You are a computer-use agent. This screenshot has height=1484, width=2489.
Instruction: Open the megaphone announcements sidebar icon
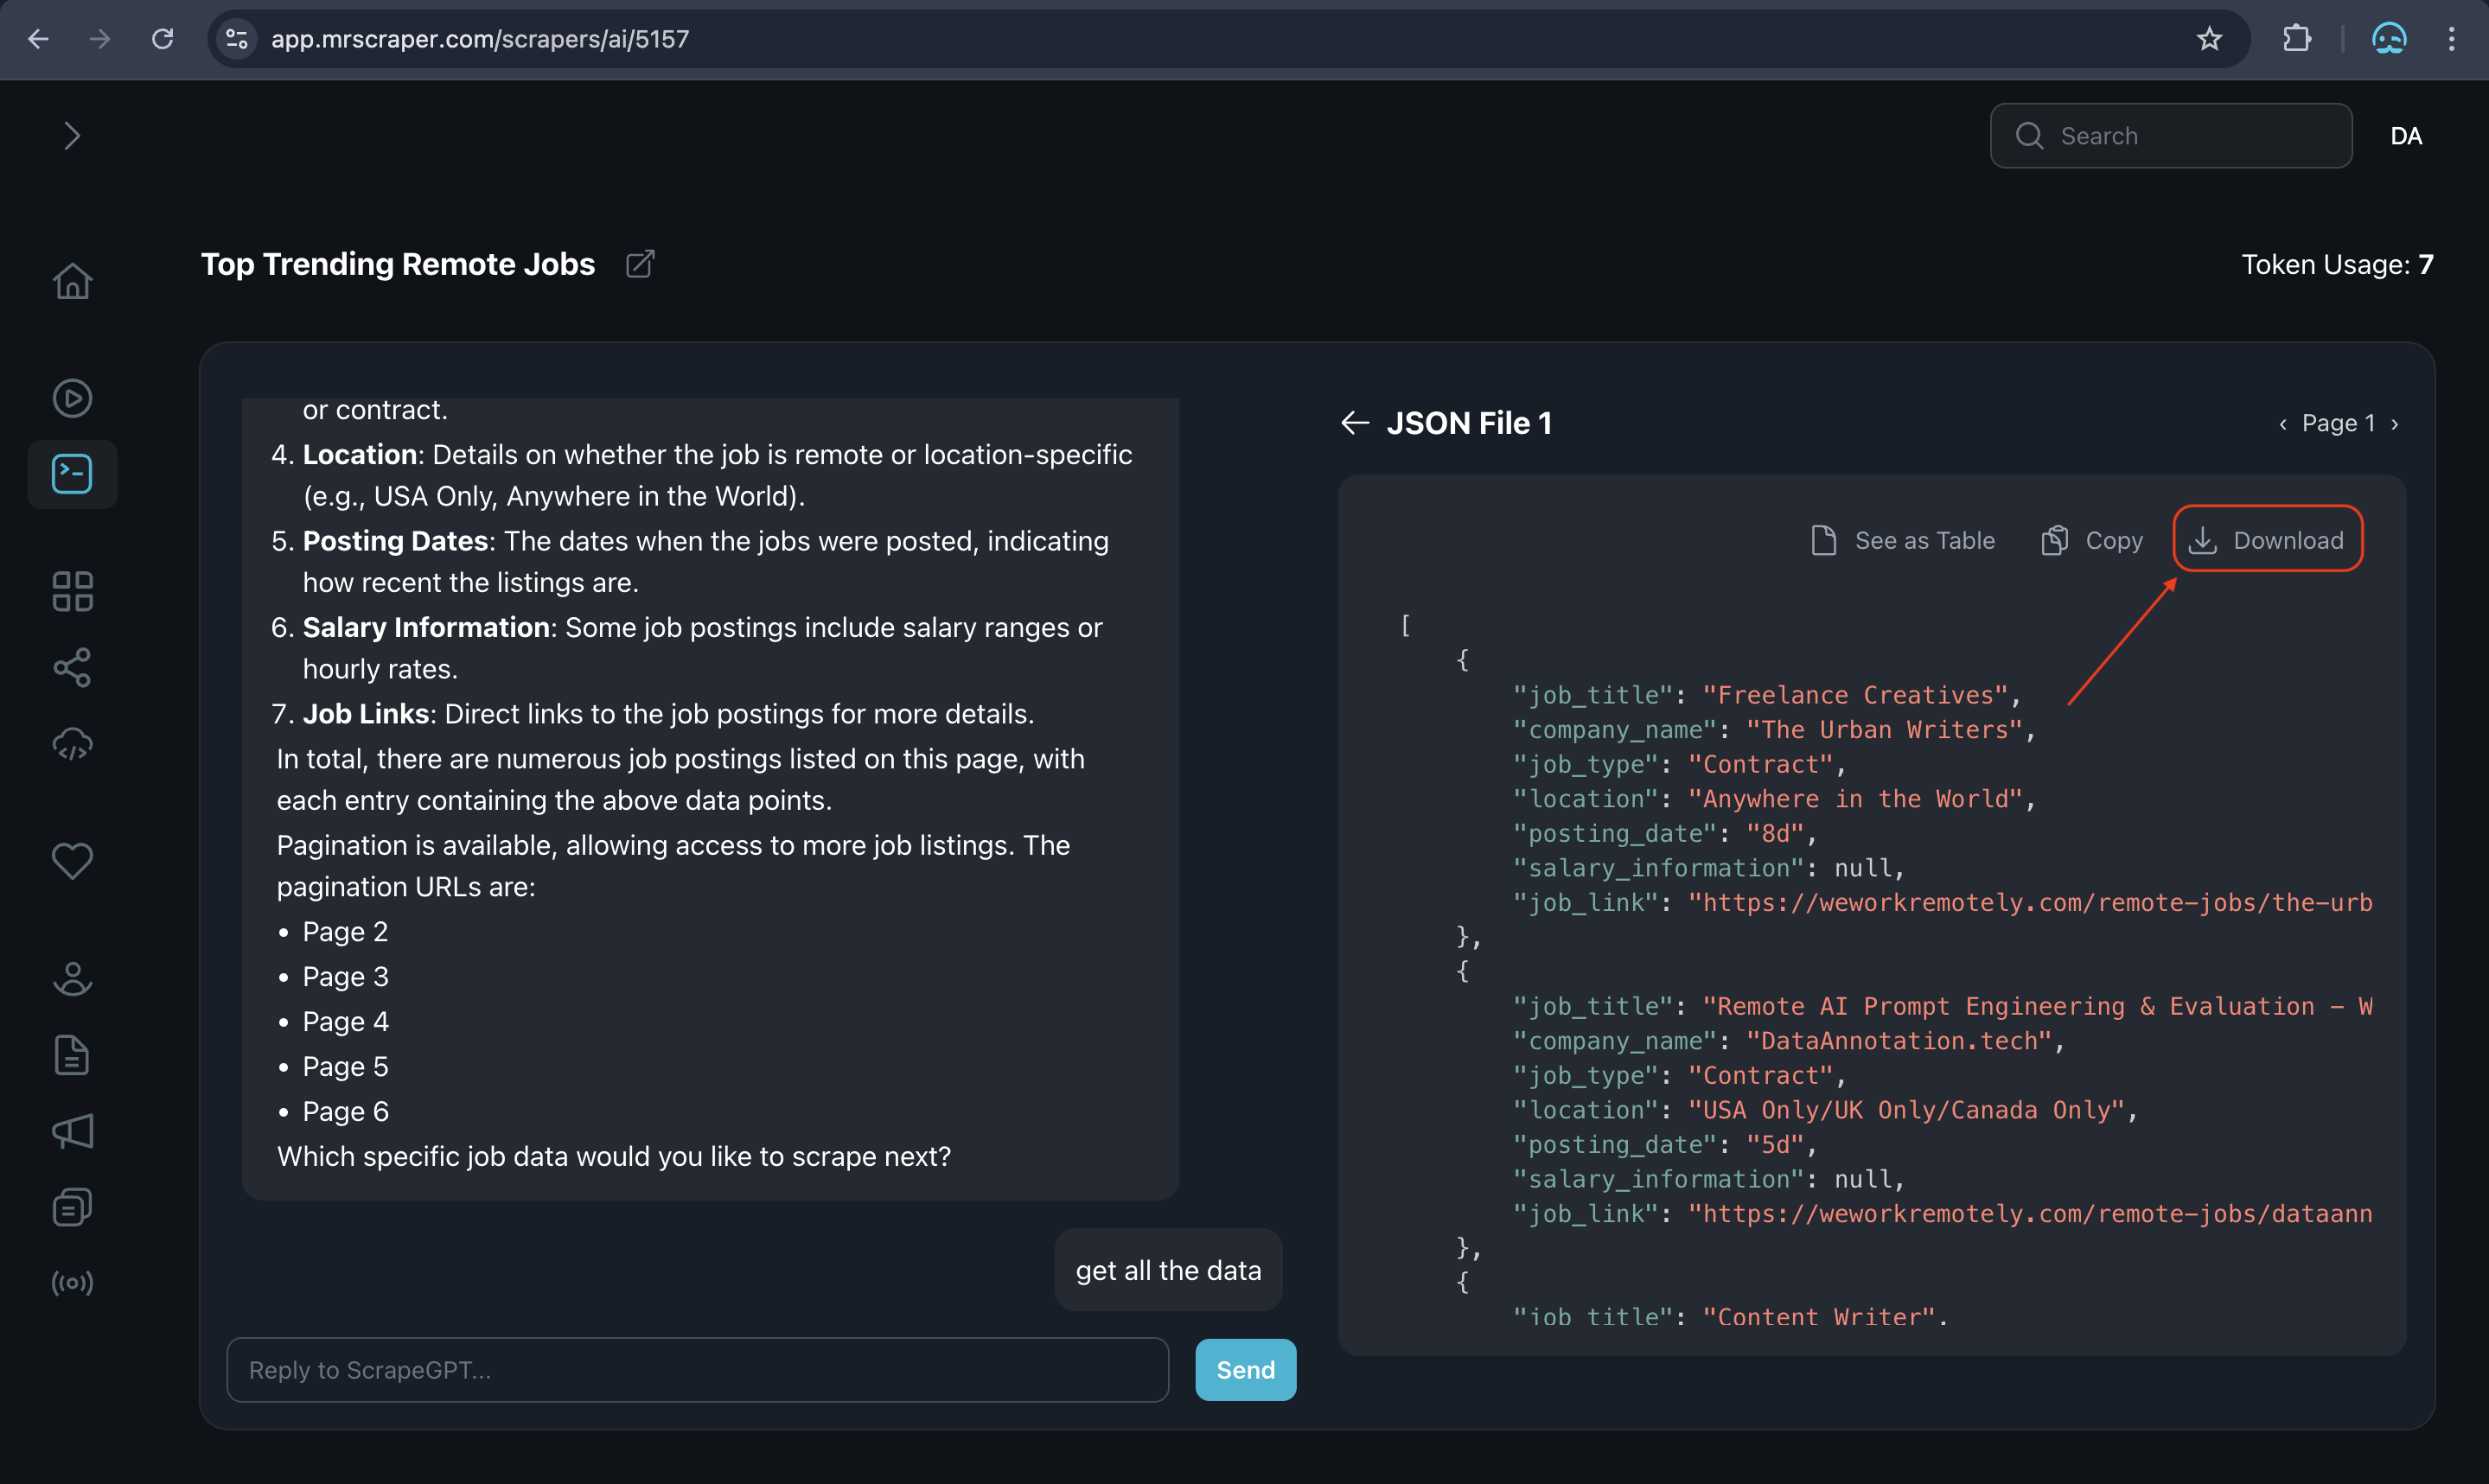click(72, 1131)
